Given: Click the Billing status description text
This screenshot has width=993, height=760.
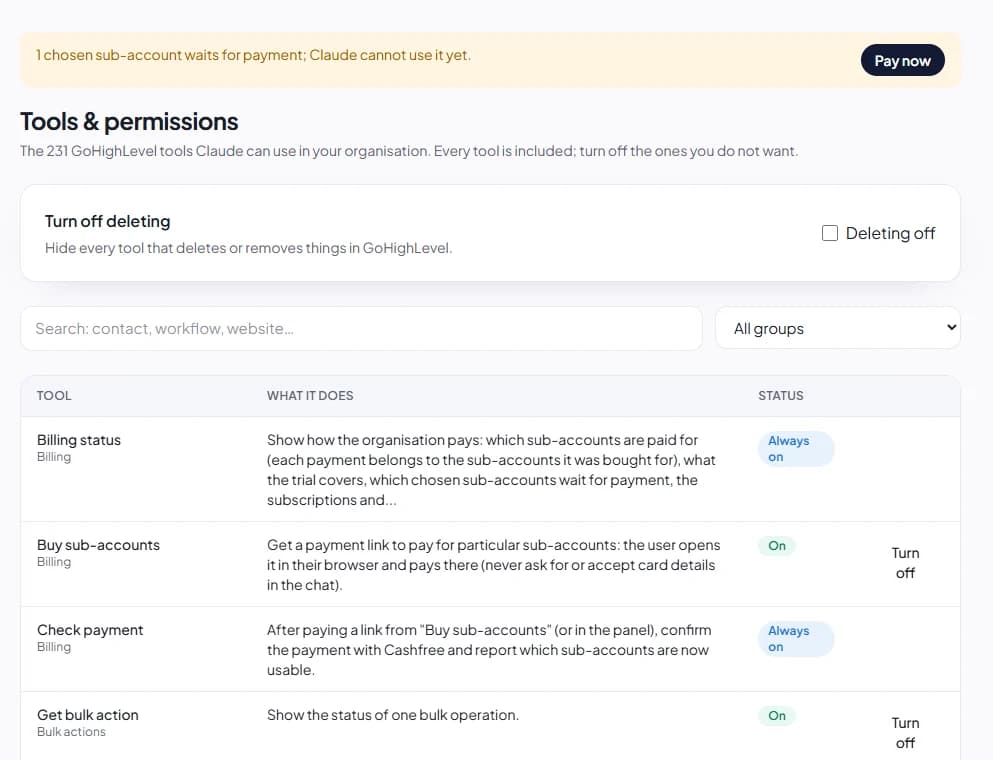Looking at the screenshot, I should pyautogui.click(x=491, y=470).
